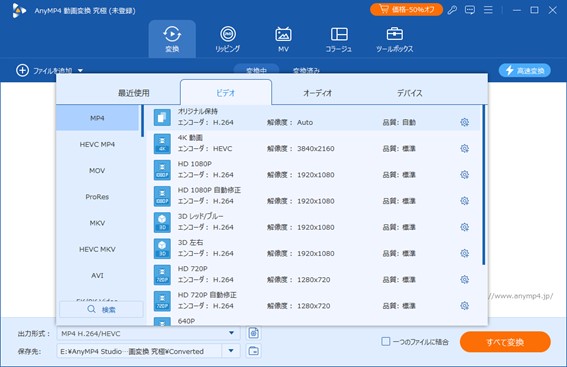The width and height of the screenshot is (567, 367).
Task: Select MP4 format in sidebar
Action: click(x=97, y=118)
